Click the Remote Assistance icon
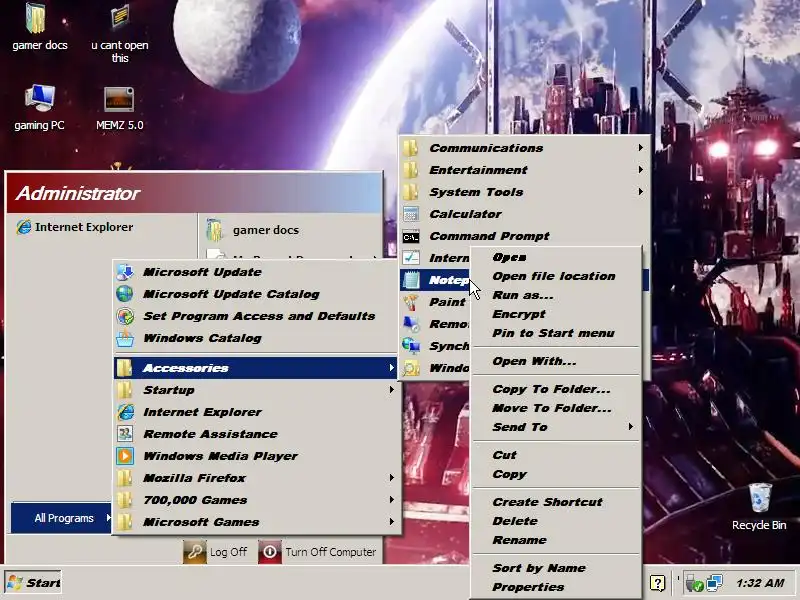The height and width of the screenshot is (600, 800). coord(124,434)
